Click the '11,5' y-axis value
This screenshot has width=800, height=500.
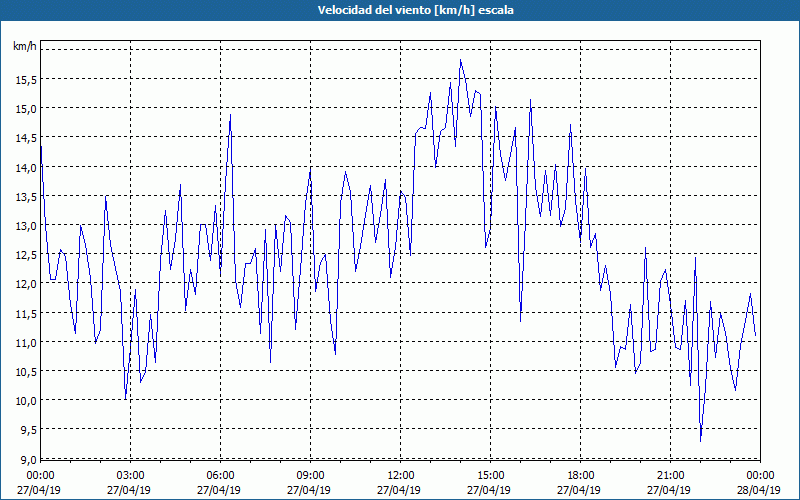tap(26, 313)
